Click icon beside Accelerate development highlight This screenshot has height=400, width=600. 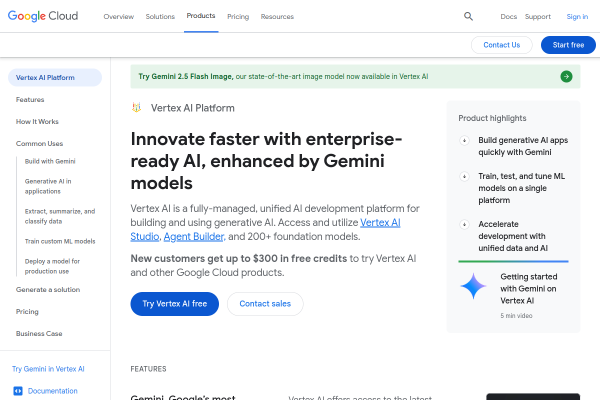tap(465, 224)
